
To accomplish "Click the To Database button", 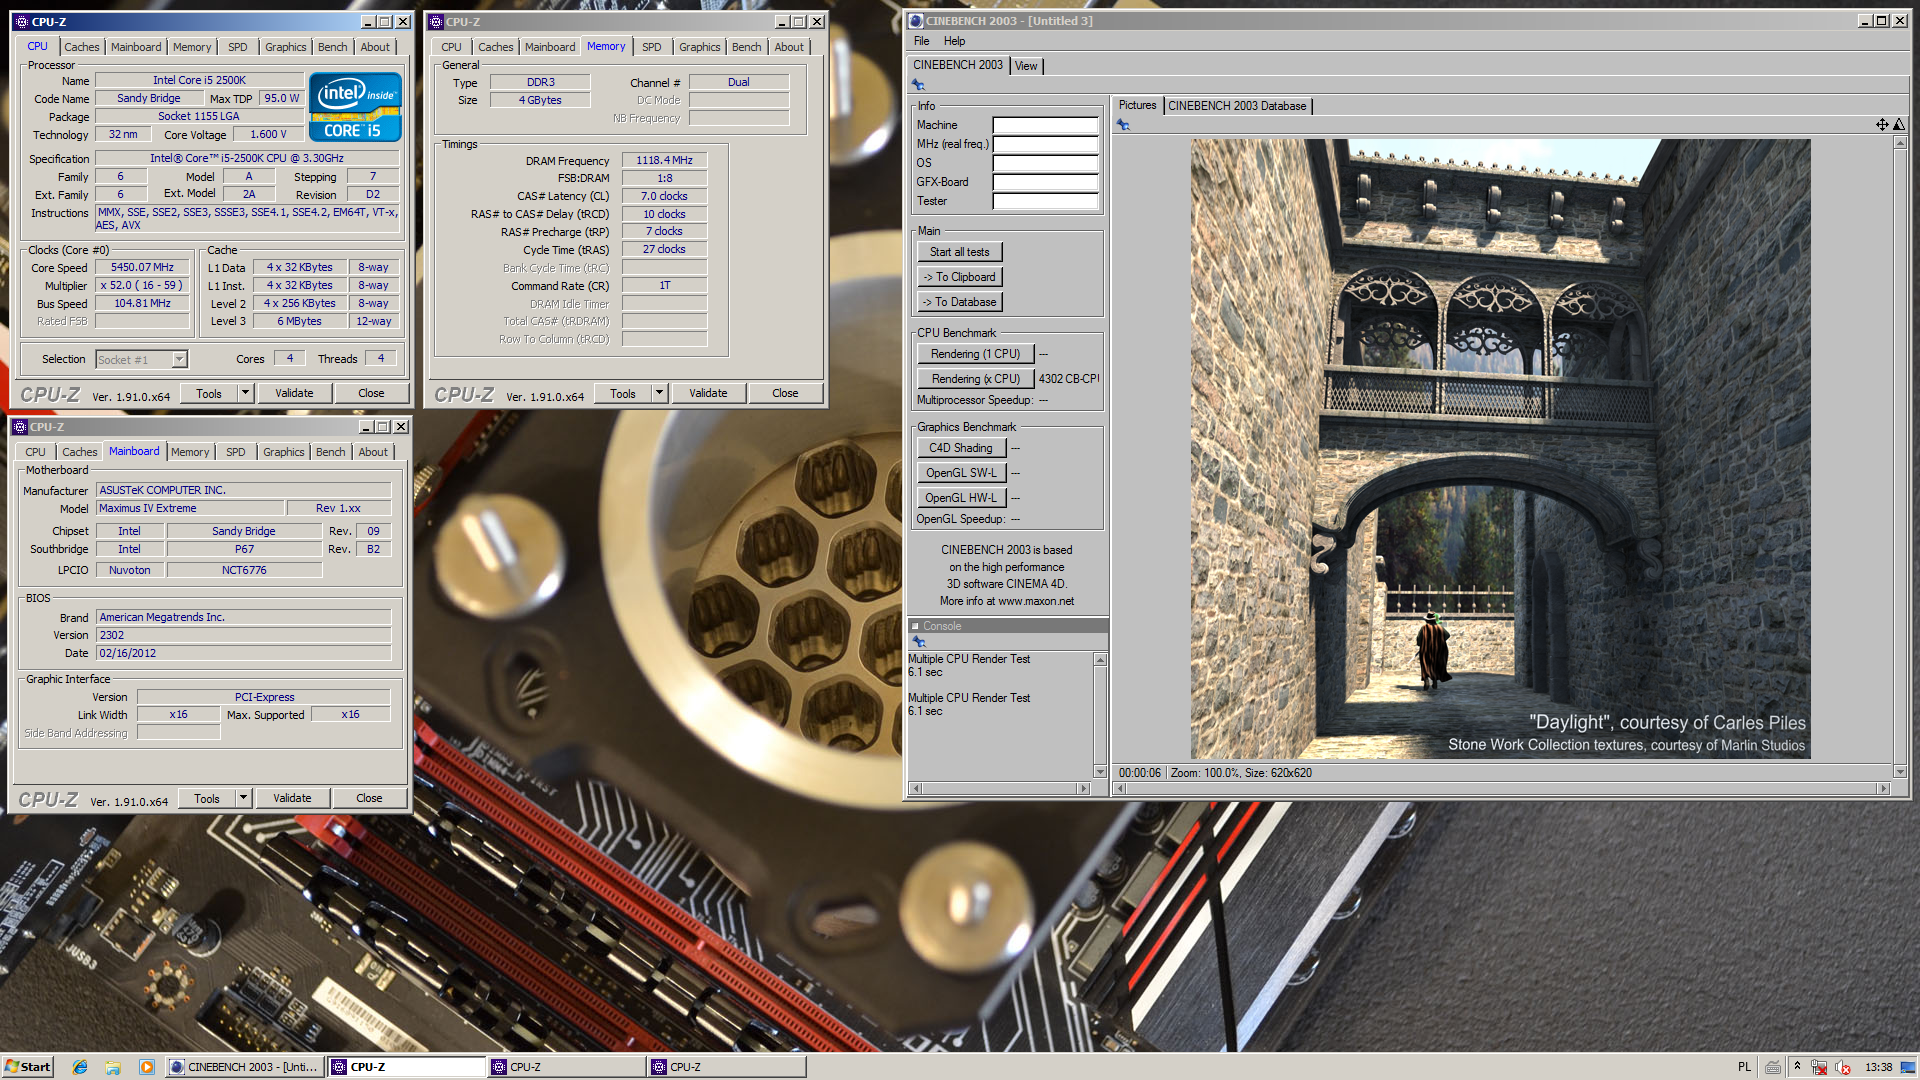I will pos(960,302).
